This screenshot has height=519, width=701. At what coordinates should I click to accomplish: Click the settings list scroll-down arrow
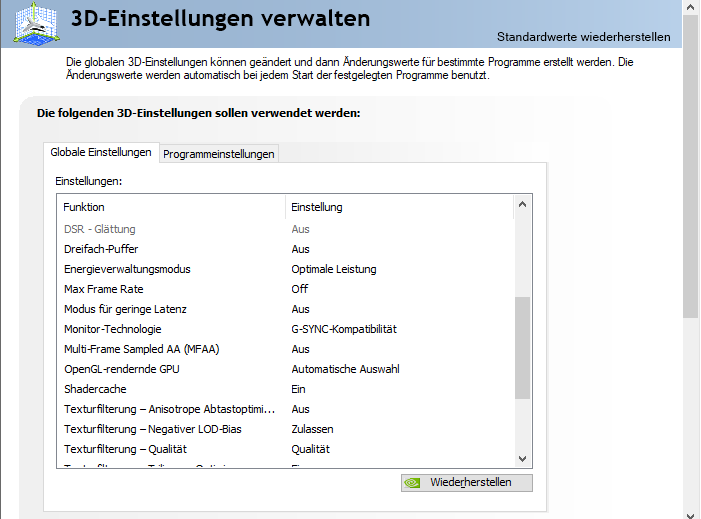(x=522, y=459)
